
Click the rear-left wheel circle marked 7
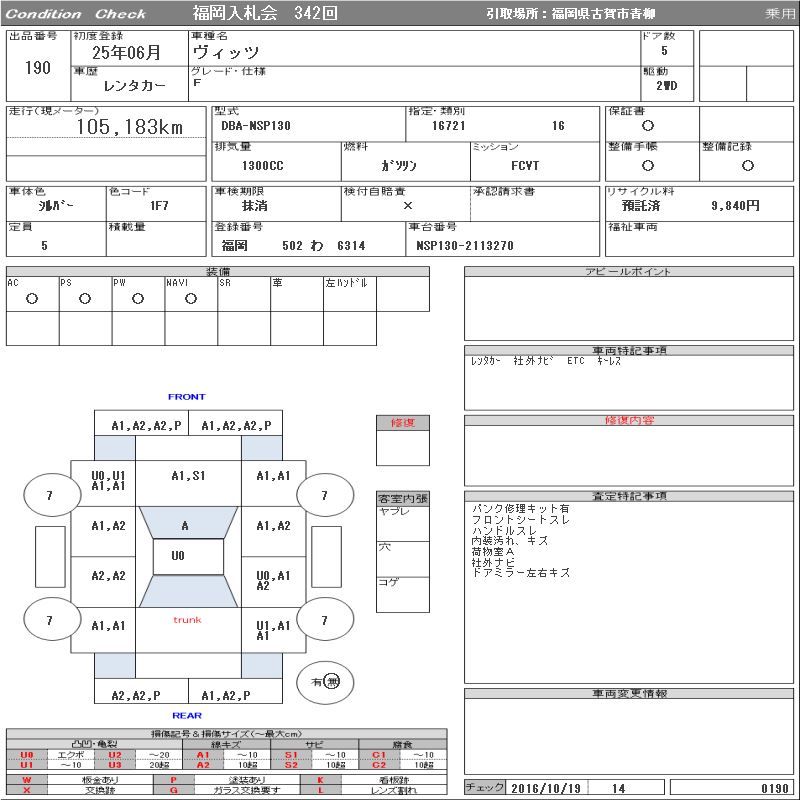pos(50,621)
